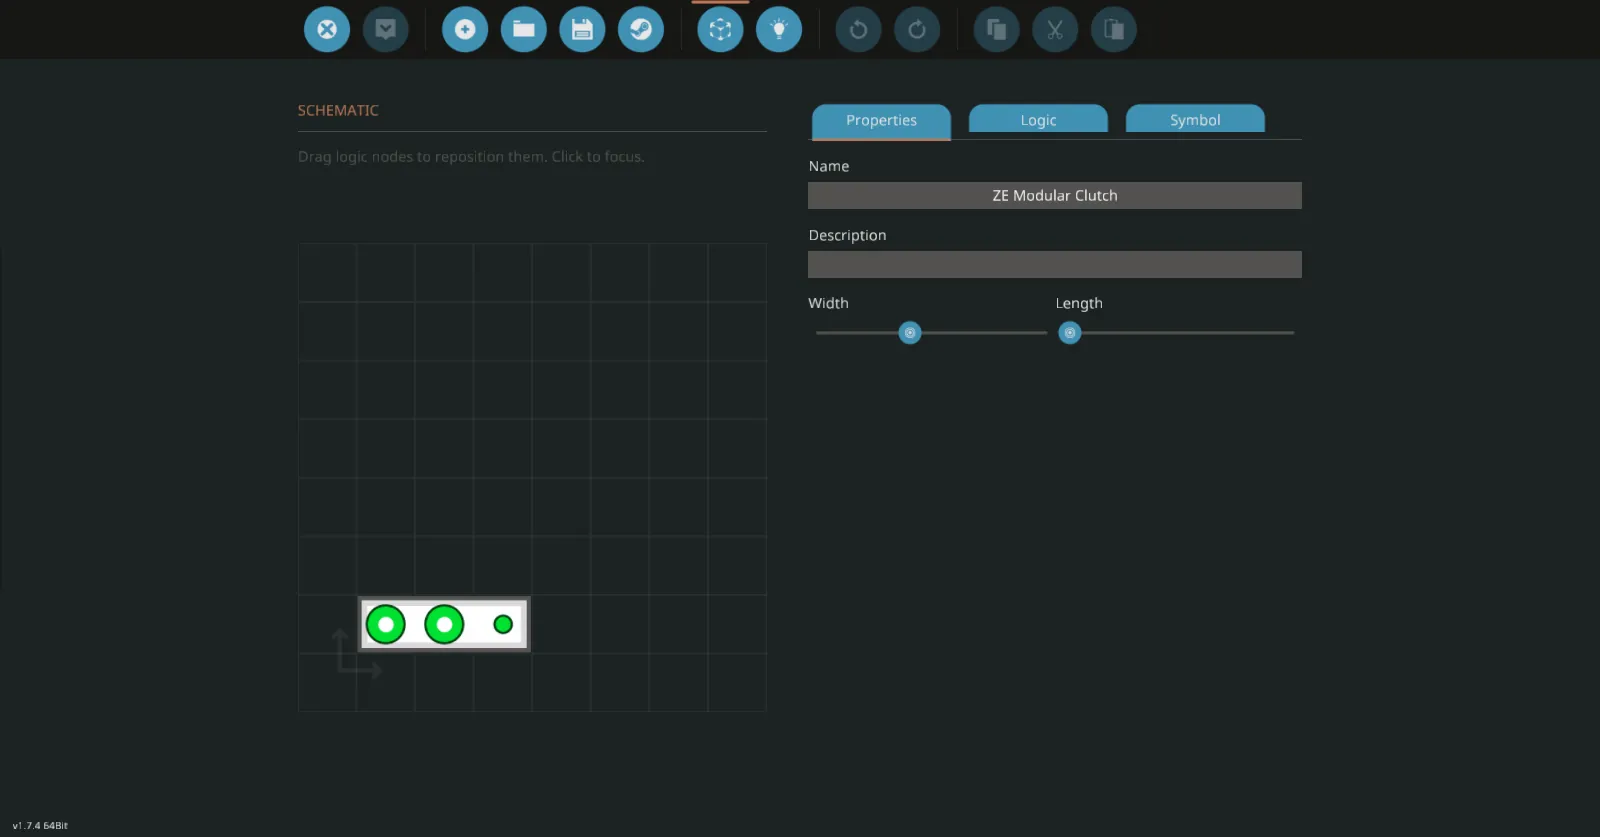
Task: Click the lightbulb icon in the toolbar
Action: click(x=779, y=29)
